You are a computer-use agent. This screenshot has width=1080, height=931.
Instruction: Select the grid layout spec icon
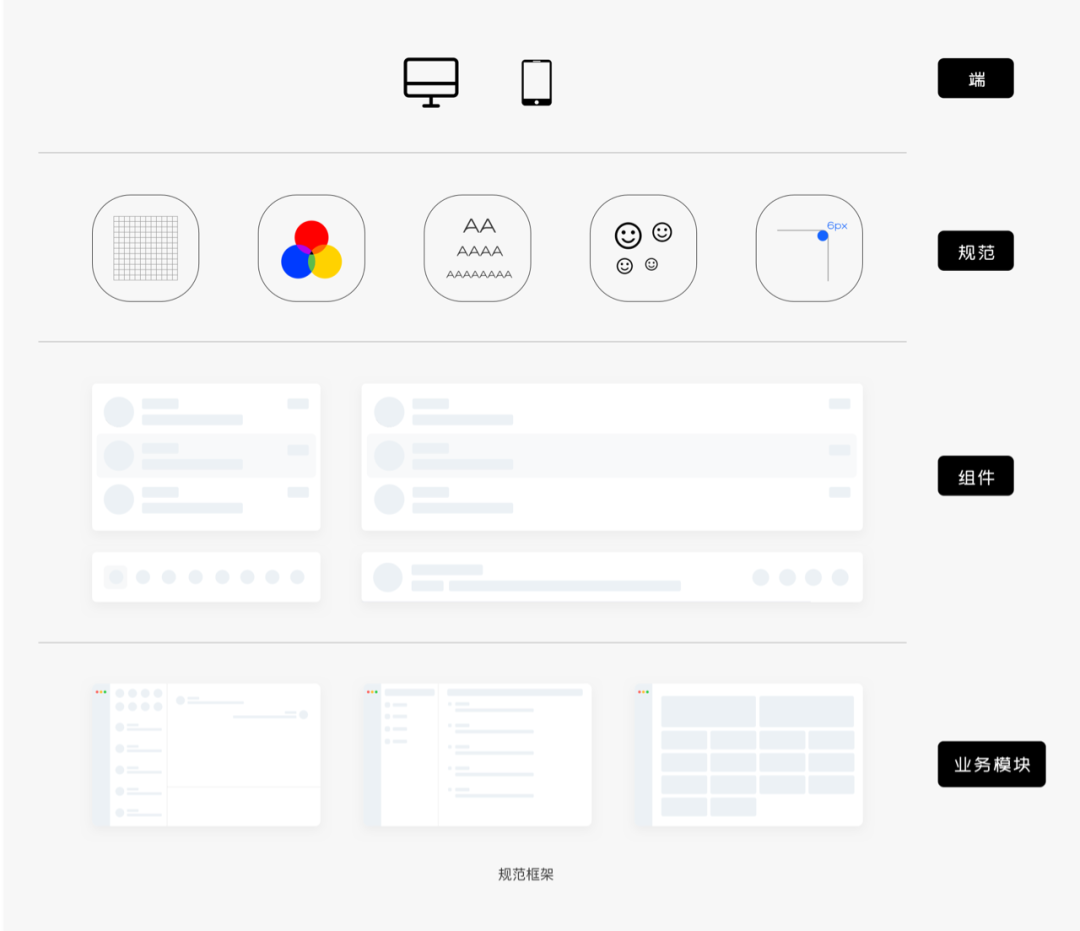[145, 248]
